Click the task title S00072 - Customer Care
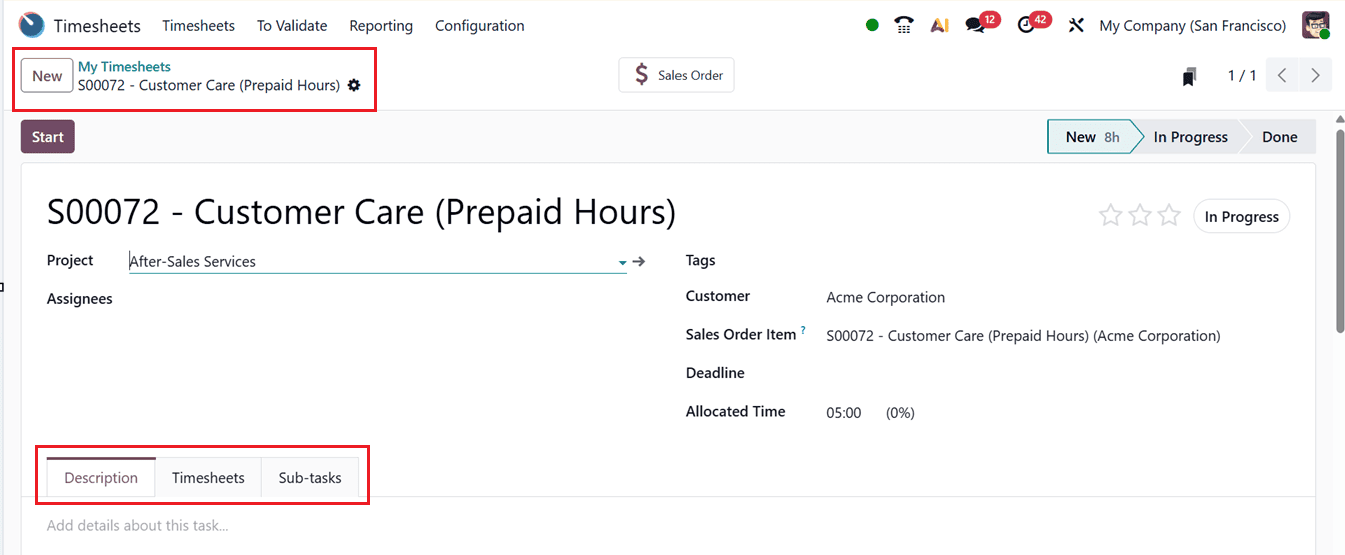 tap(361, 212)
